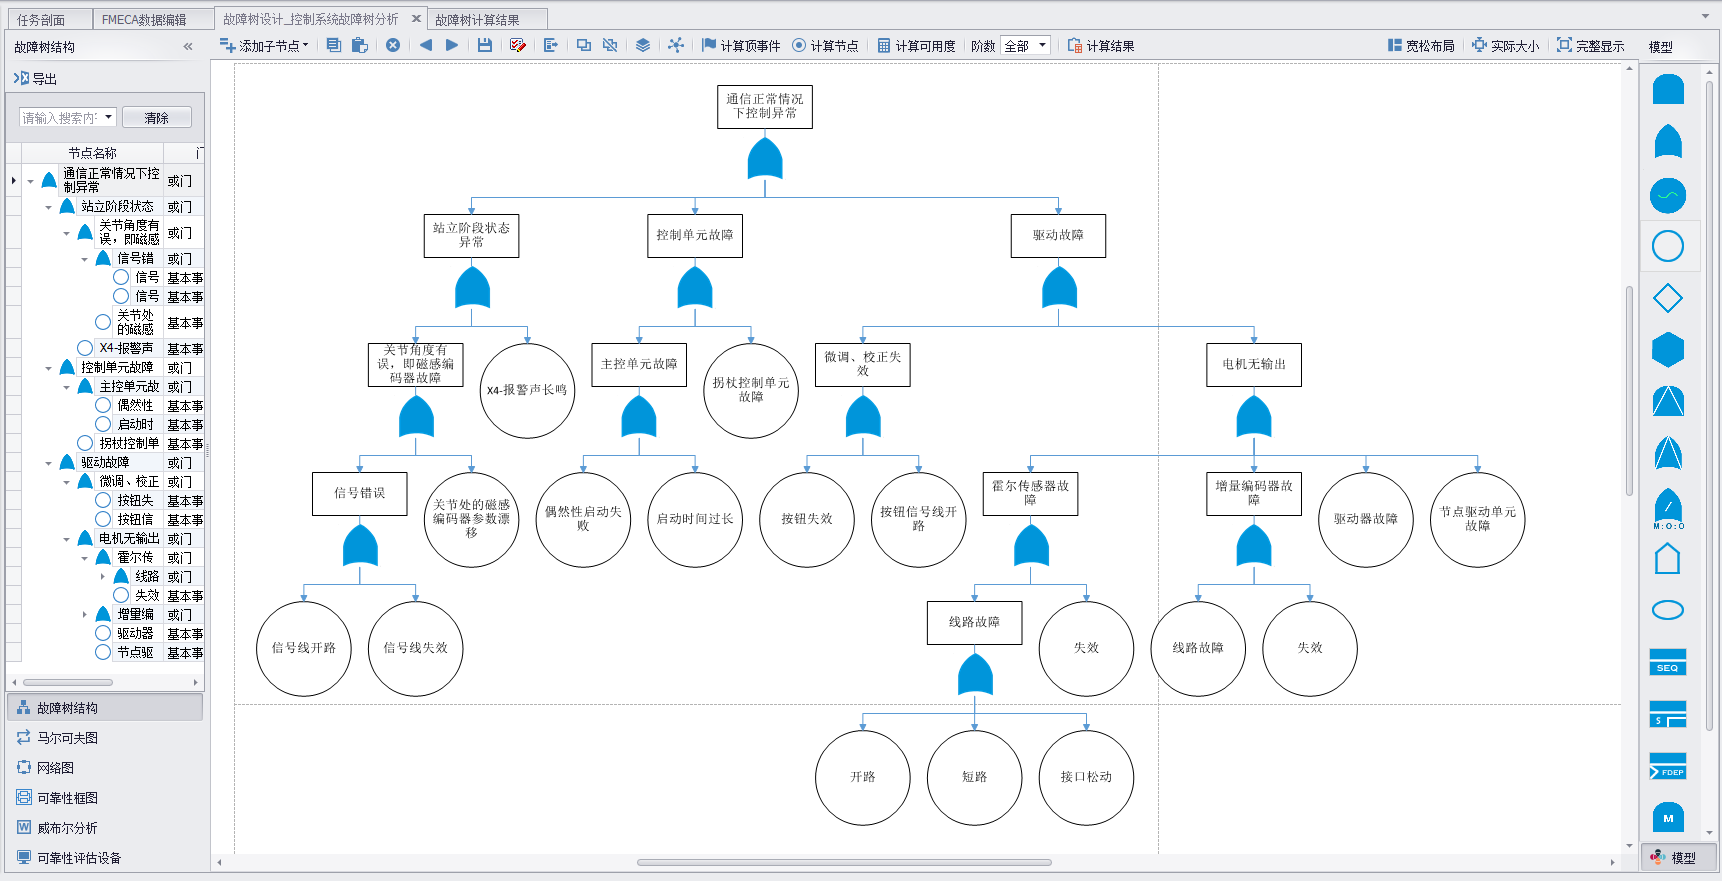Open the 阶数 全部 dropdown
This screenshot has height=881, width=1722.
click(x=1025, y=46)
